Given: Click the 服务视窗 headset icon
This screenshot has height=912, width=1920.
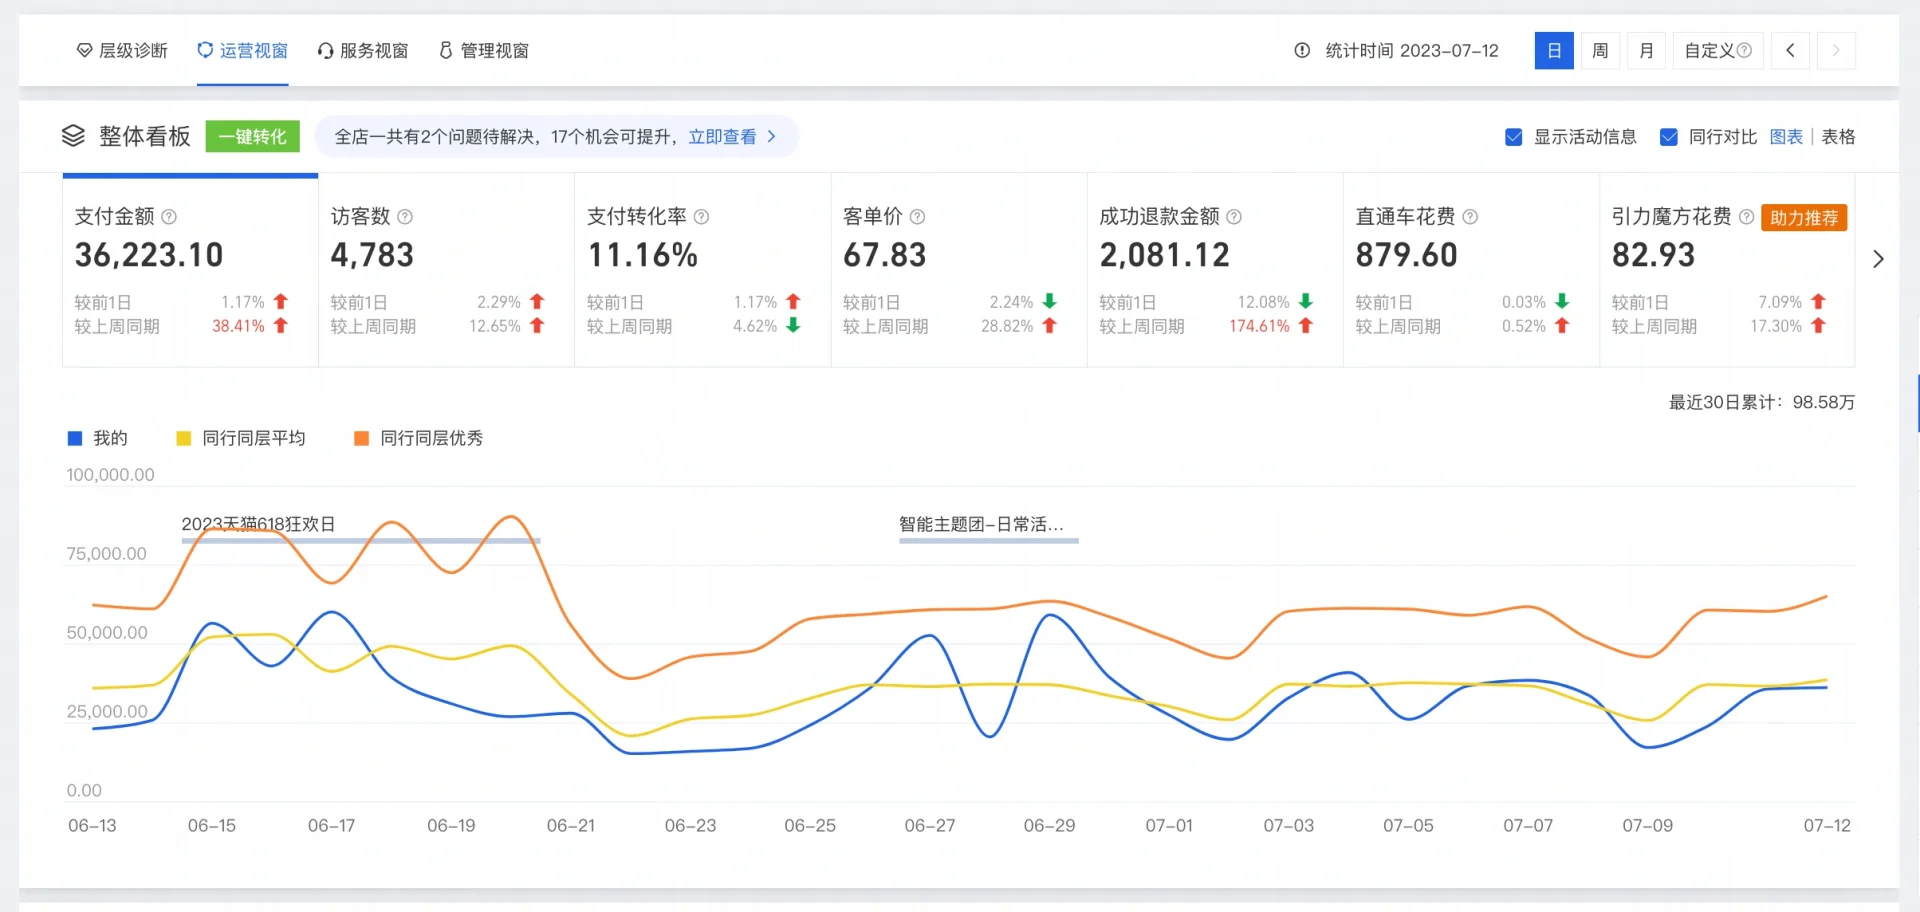Looking at the screenshot, I should coord(326,50).
